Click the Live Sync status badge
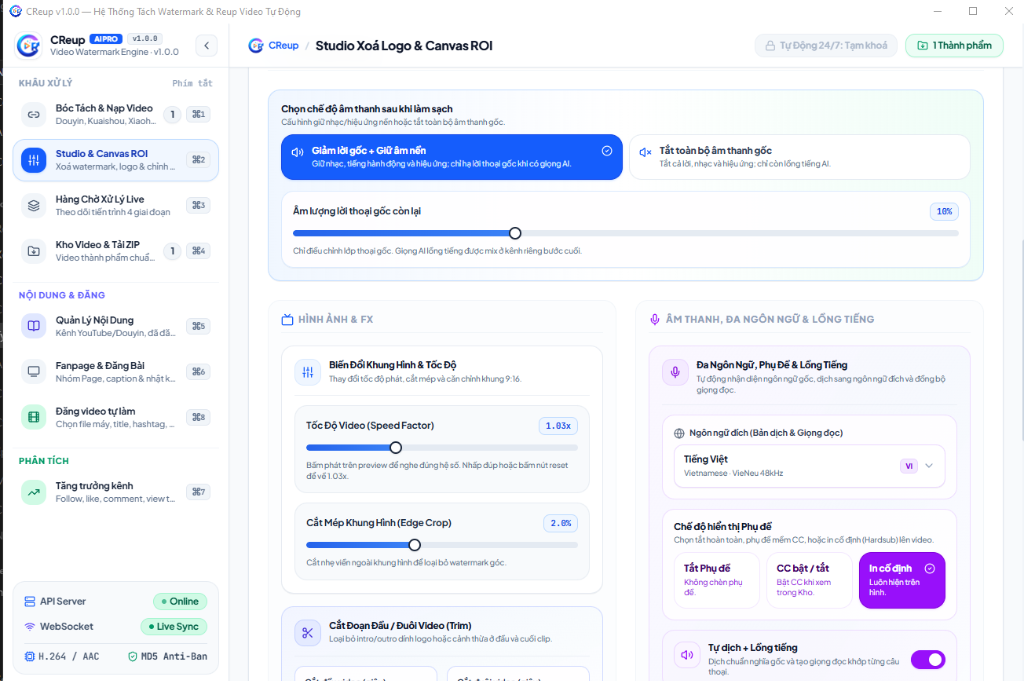Viewport: 1024px width, 681px height. click(x=174, y=626)
